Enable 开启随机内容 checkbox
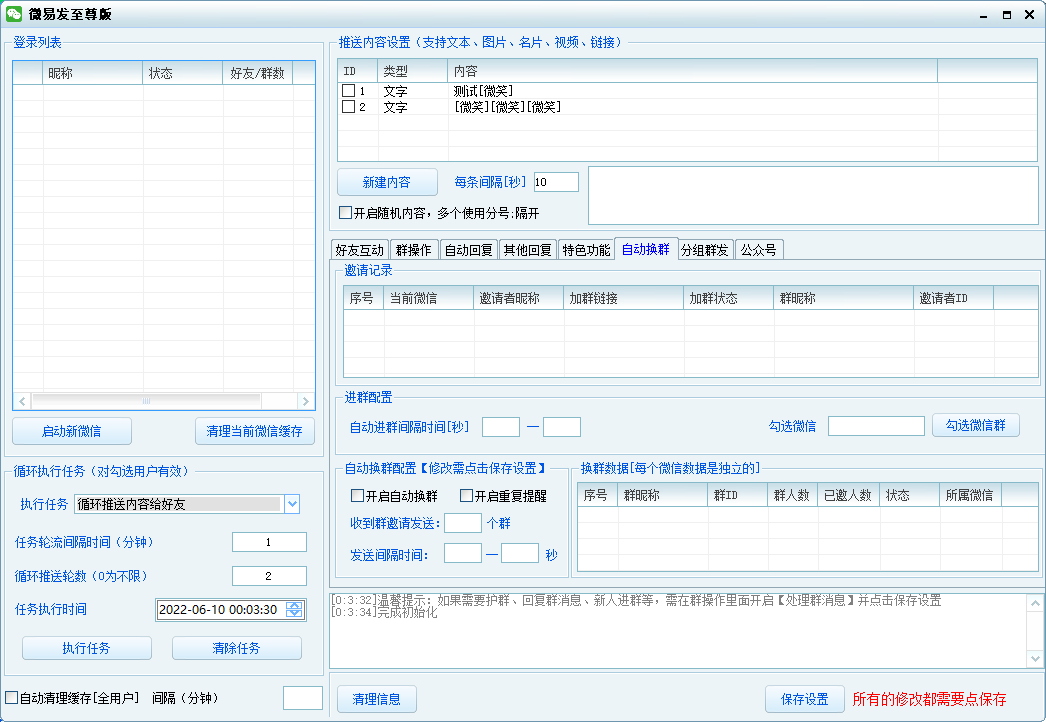 pos(346,213)
